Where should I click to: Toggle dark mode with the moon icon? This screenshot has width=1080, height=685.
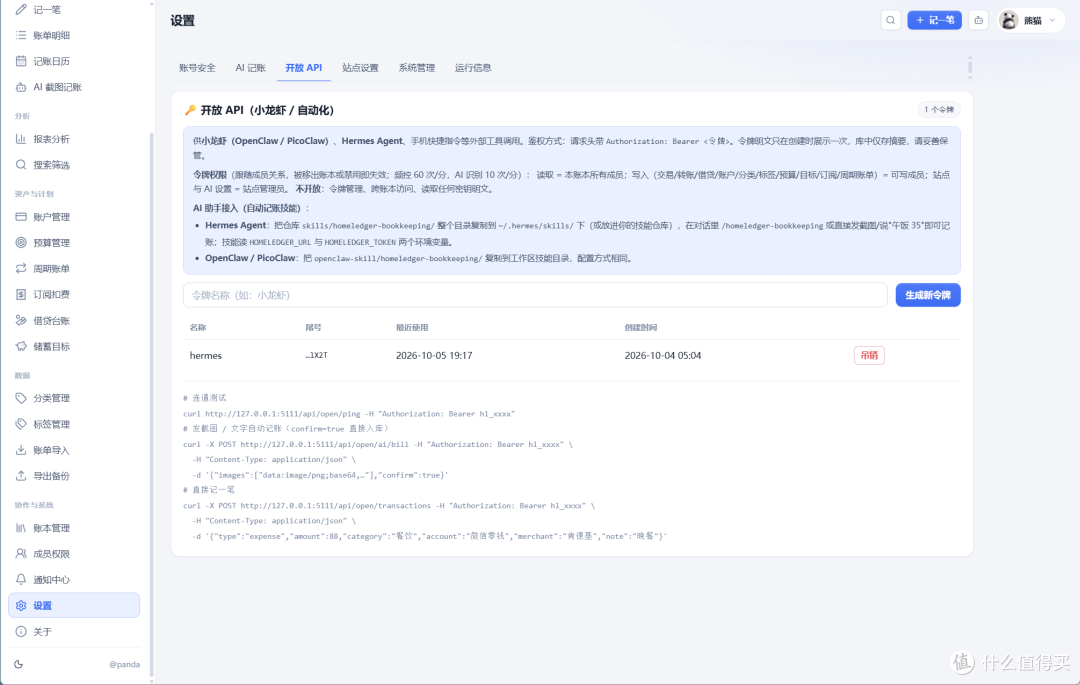pos(19,664)
